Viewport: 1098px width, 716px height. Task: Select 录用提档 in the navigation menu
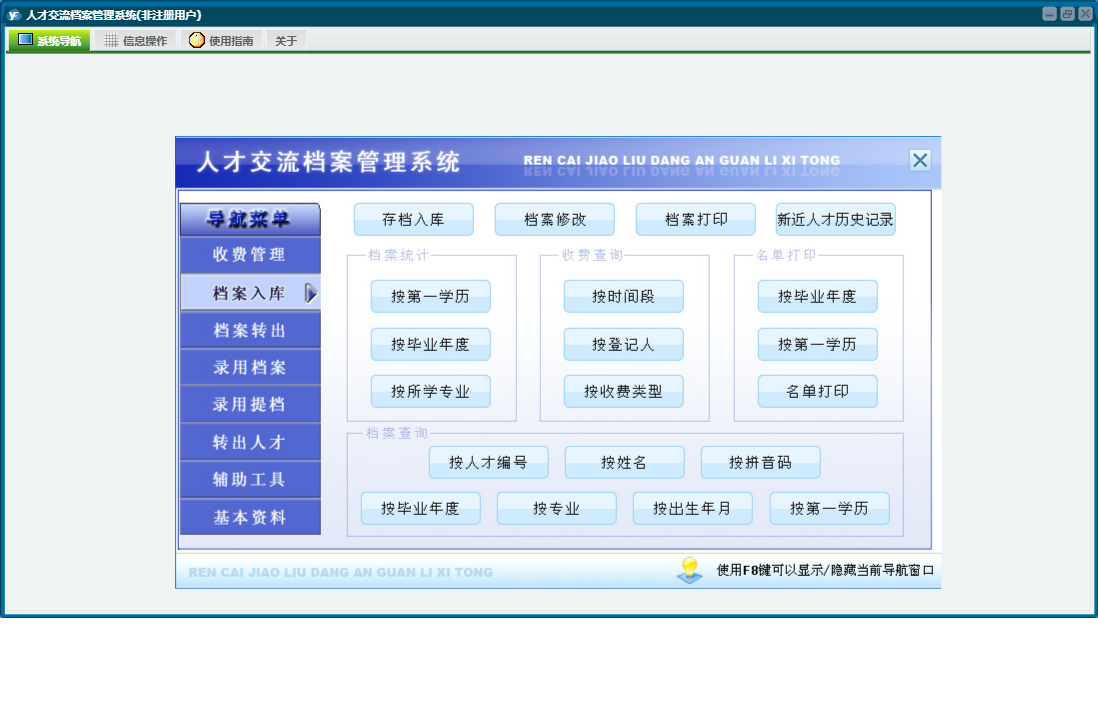tap(250, 404)
